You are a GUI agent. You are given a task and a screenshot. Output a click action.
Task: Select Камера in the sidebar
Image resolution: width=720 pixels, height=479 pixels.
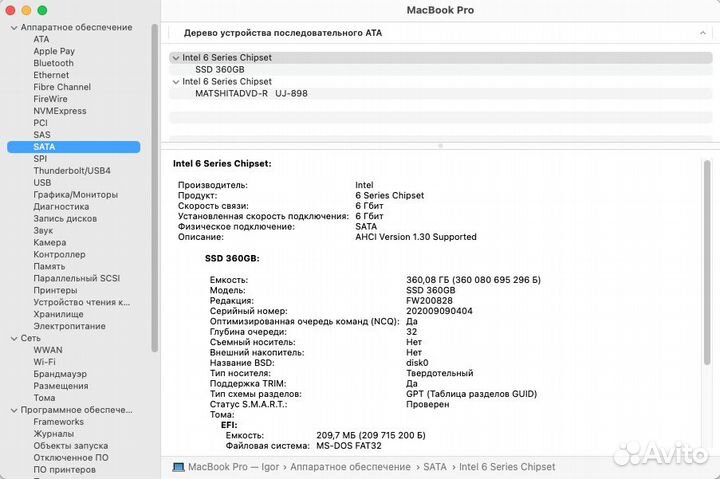(x=50, y=242)
